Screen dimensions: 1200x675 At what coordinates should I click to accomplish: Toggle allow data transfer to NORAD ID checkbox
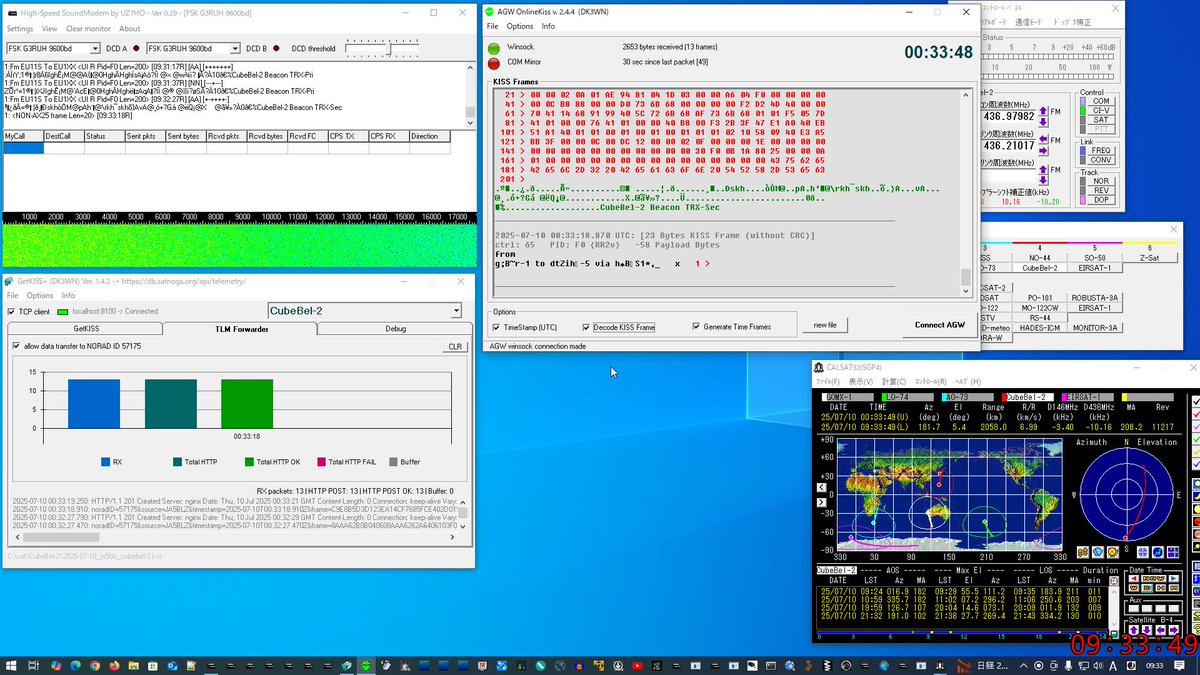pyautogui.click(x=16, y=346)
